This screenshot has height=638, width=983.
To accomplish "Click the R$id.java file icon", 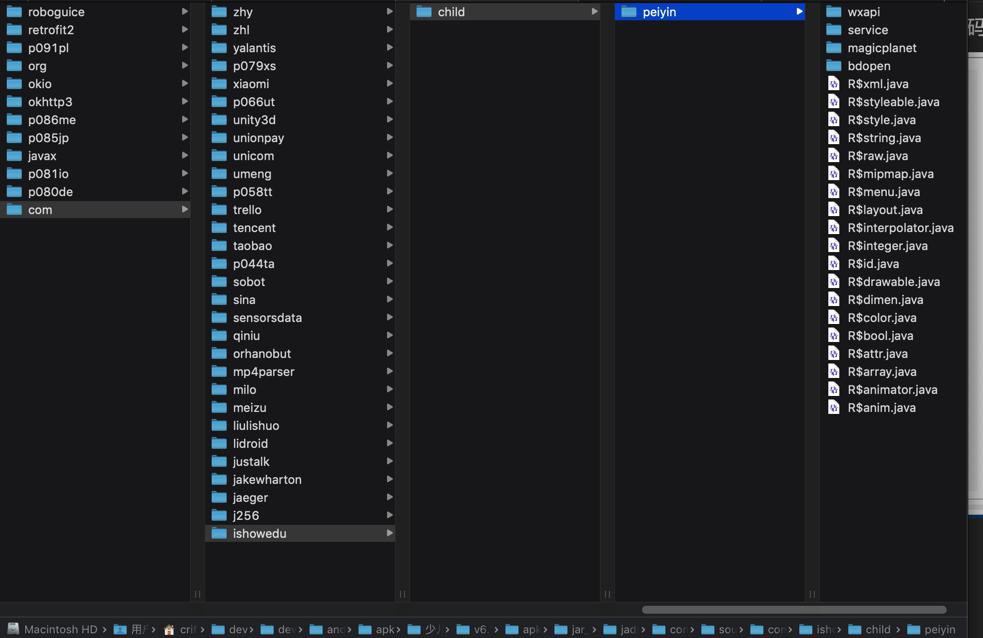I will pyautogui.click(x=834, y=264).
